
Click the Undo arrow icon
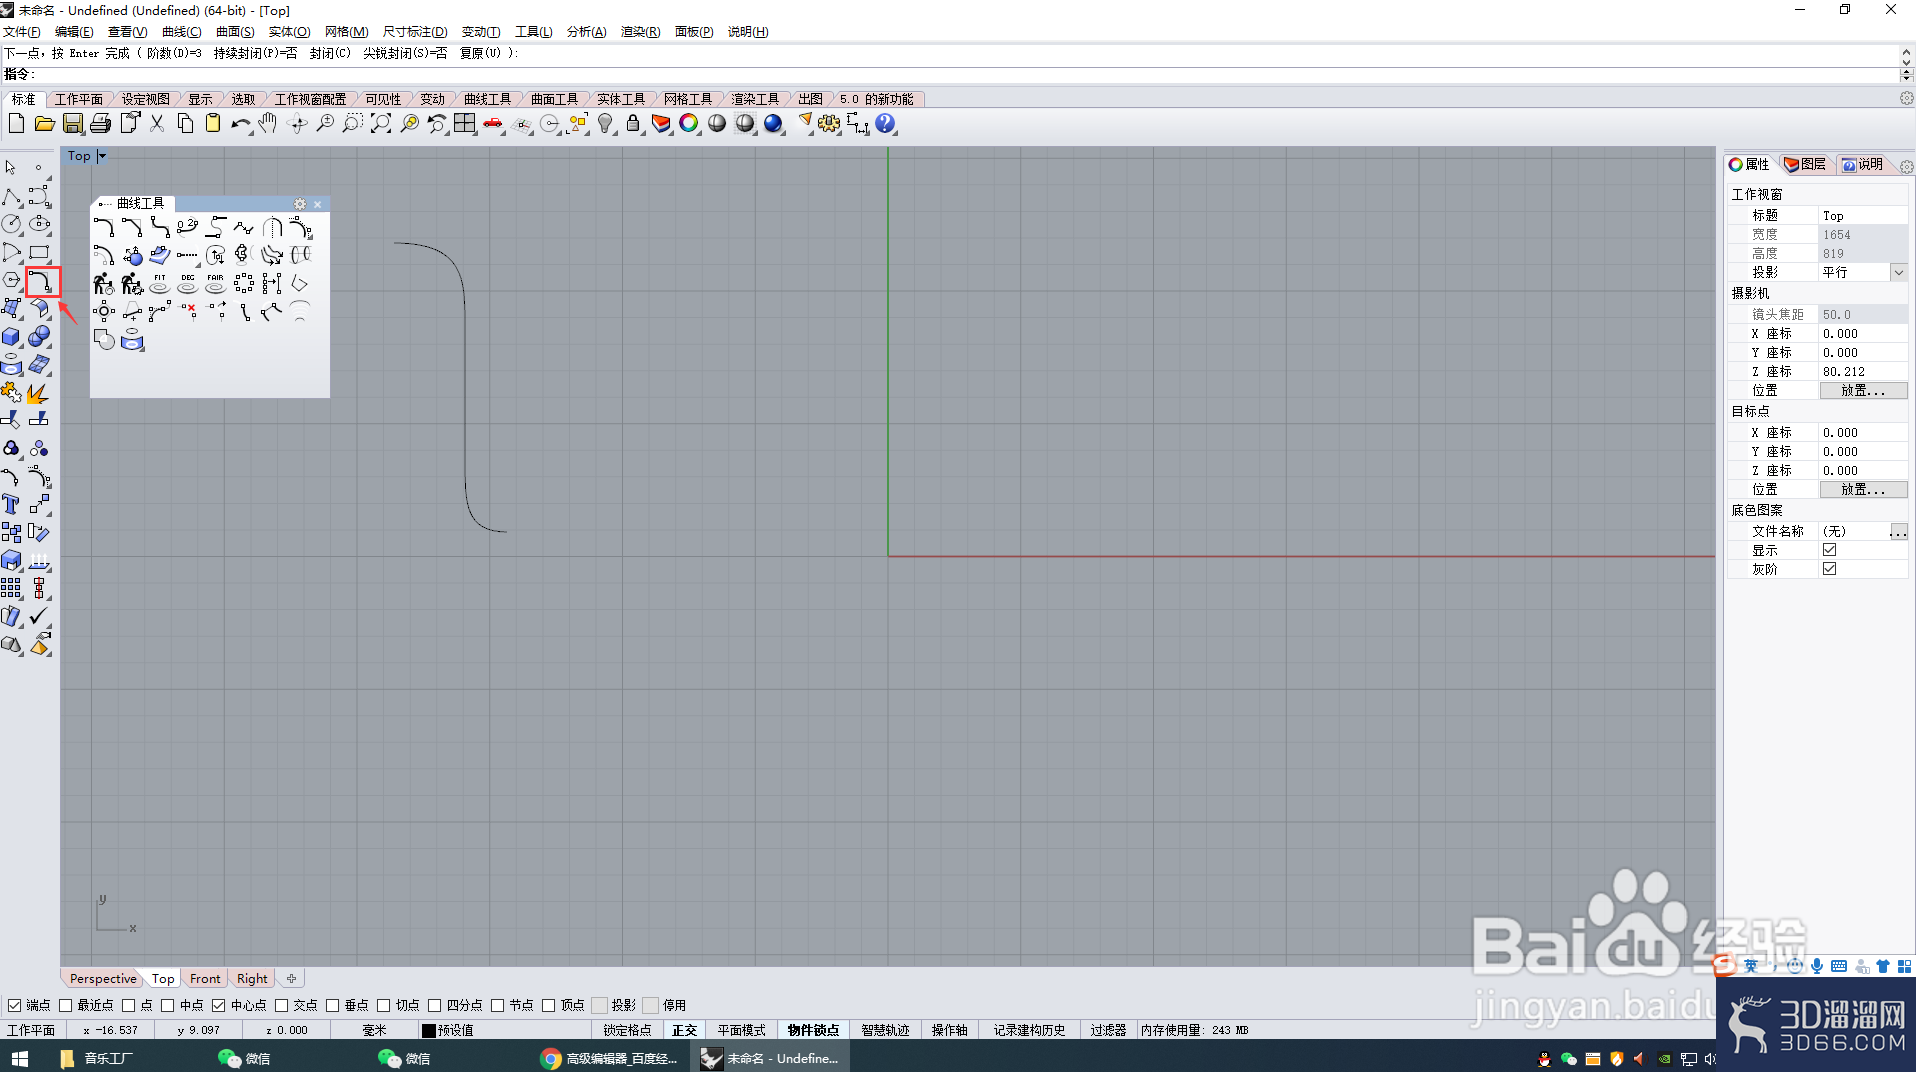[241, 124]
